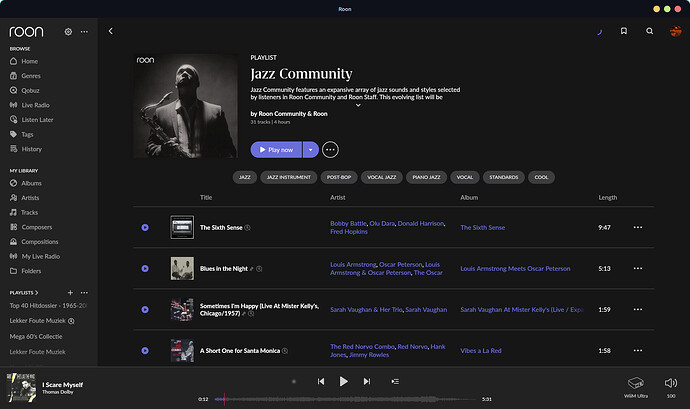Play Blues in the Night track
The height and width of the screenshot is (409, 690).
click(145, 269)
